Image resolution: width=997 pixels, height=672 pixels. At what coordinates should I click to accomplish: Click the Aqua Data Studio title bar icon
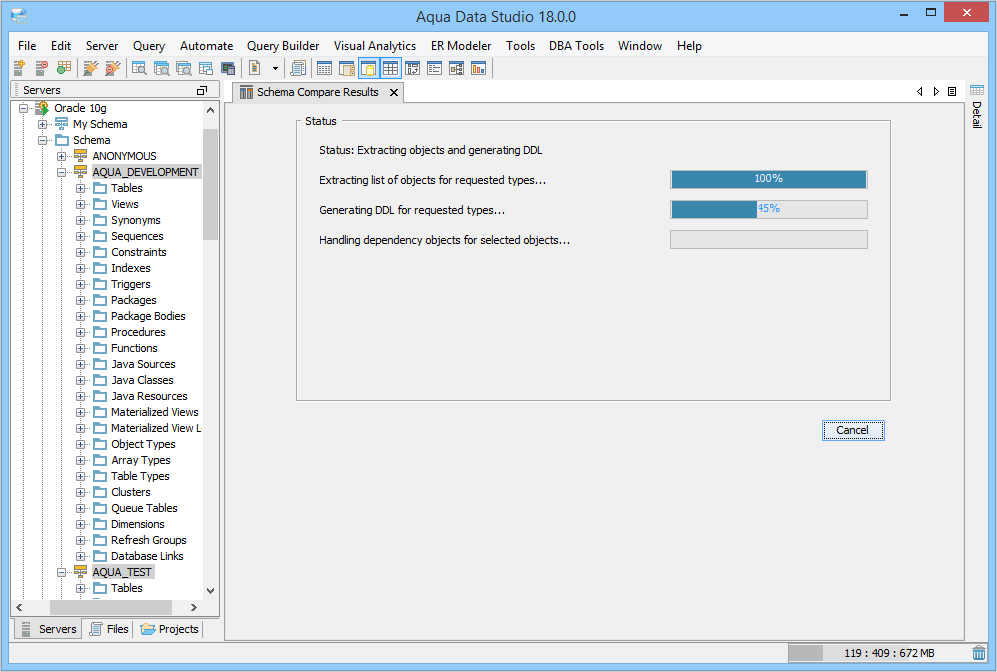click(x=19, y=16)
